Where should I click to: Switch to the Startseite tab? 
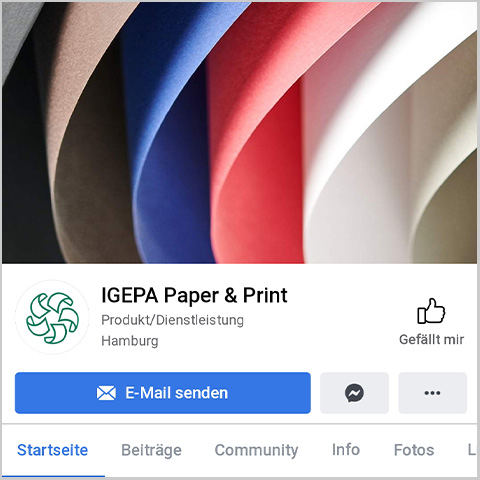point(53,450)
